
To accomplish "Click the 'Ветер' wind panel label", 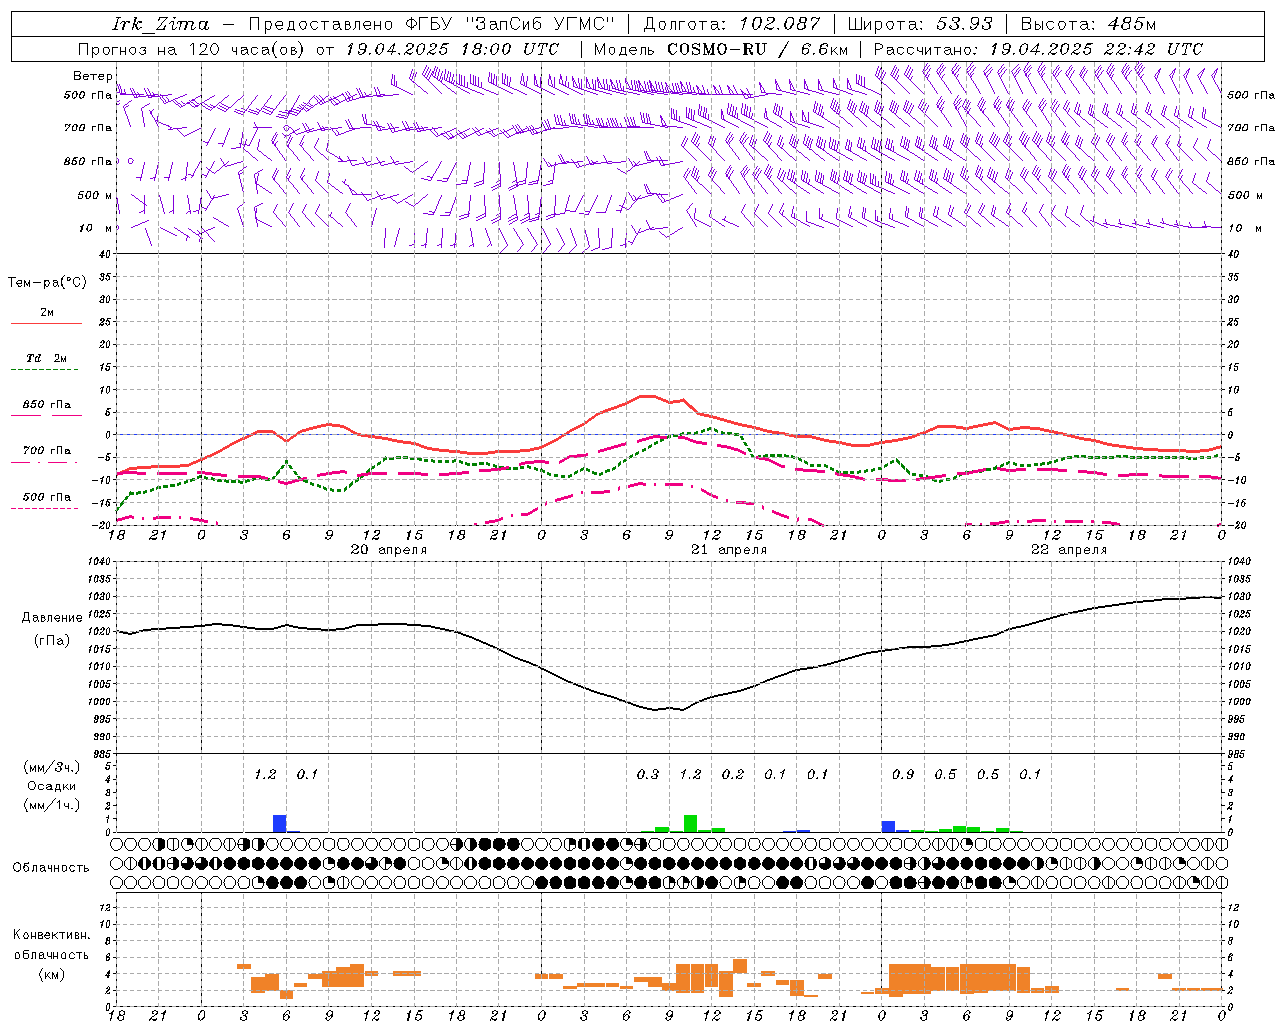I will coord(92,76).
